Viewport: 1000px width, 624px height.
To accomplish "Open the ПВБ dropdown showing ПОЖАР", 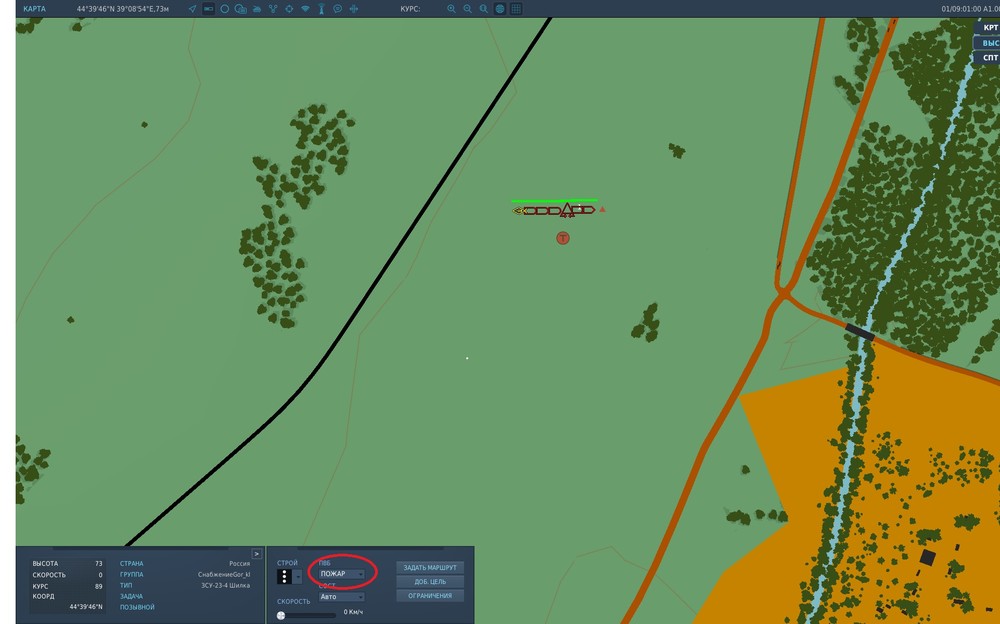I will [342, 574].
